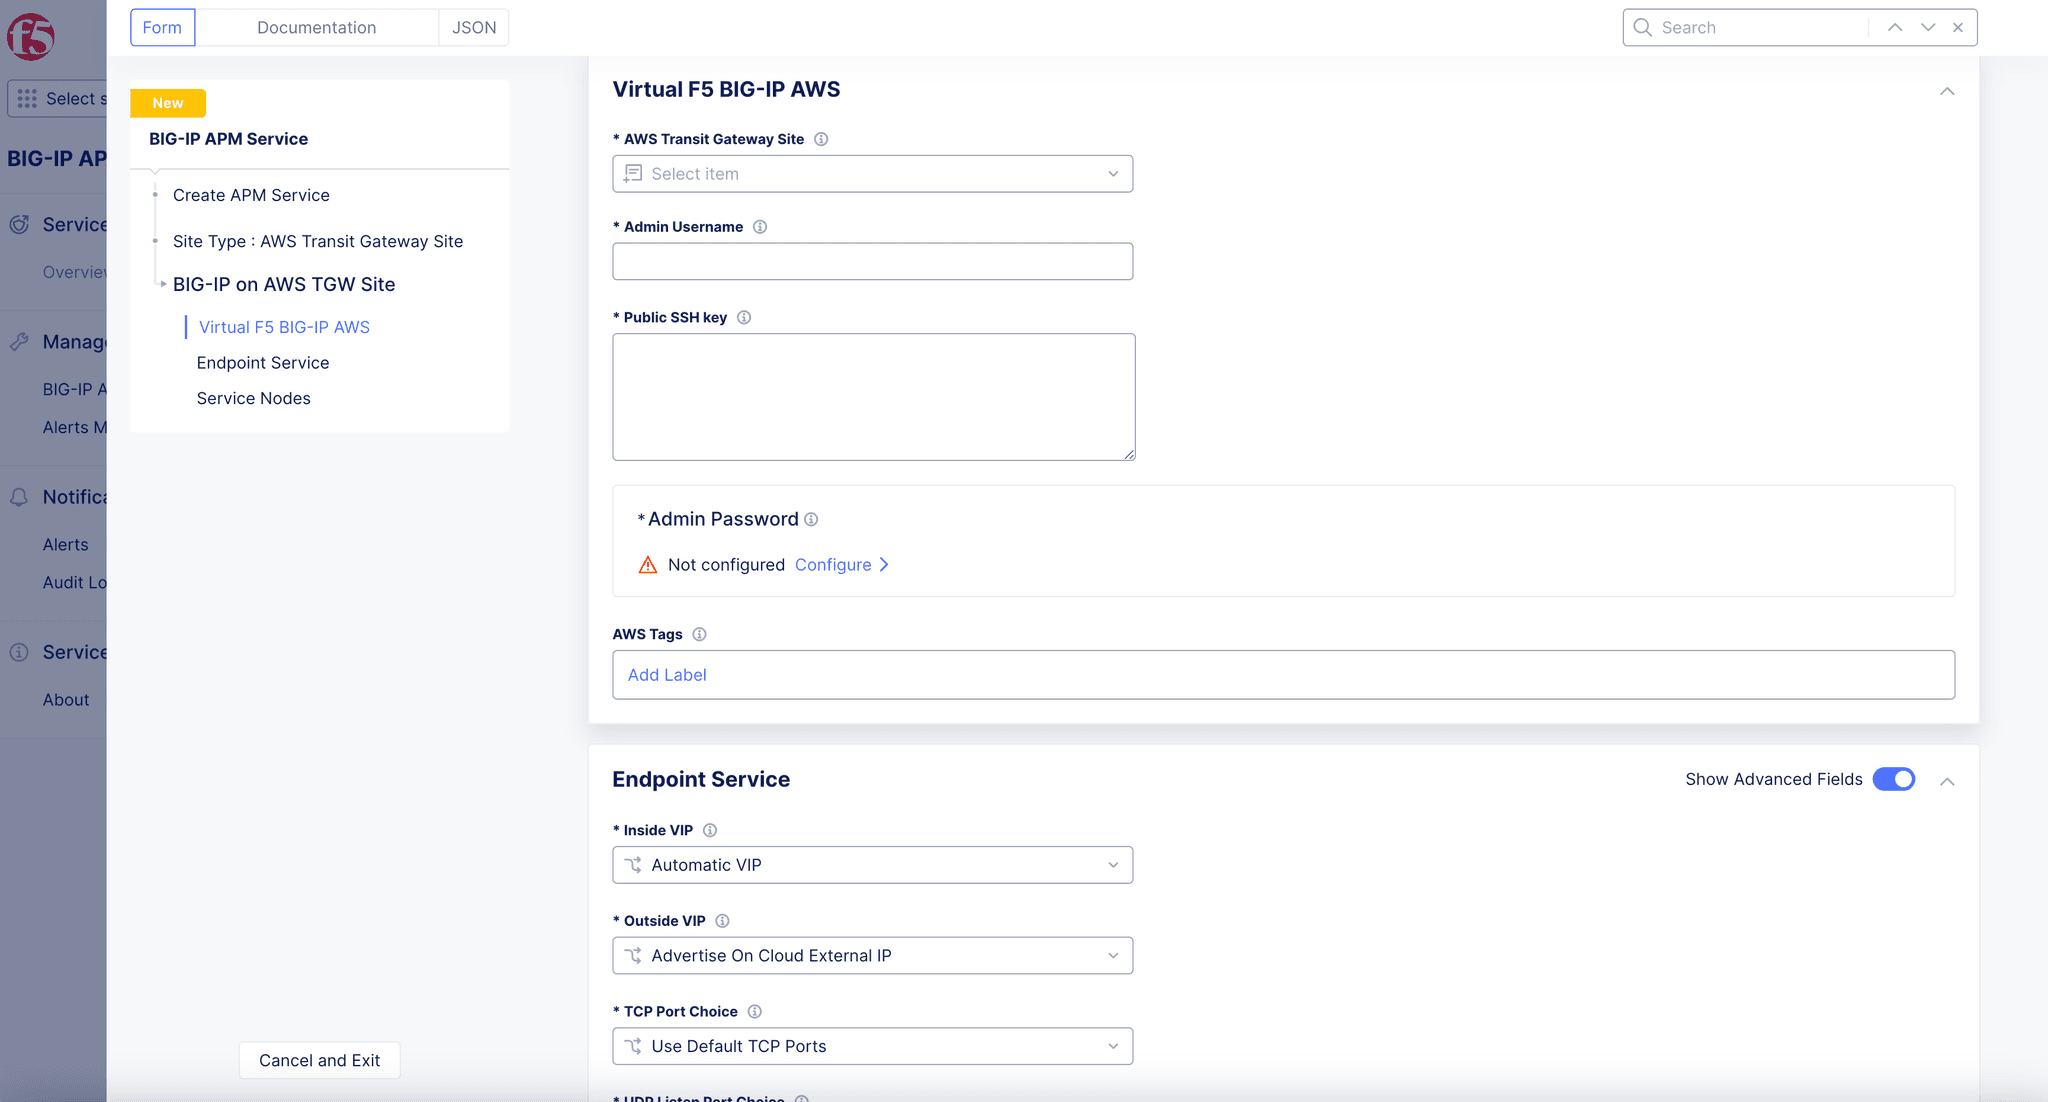Click the Admin Username input field
This screenshot has height=1102, width=2048.
point(873,261)
